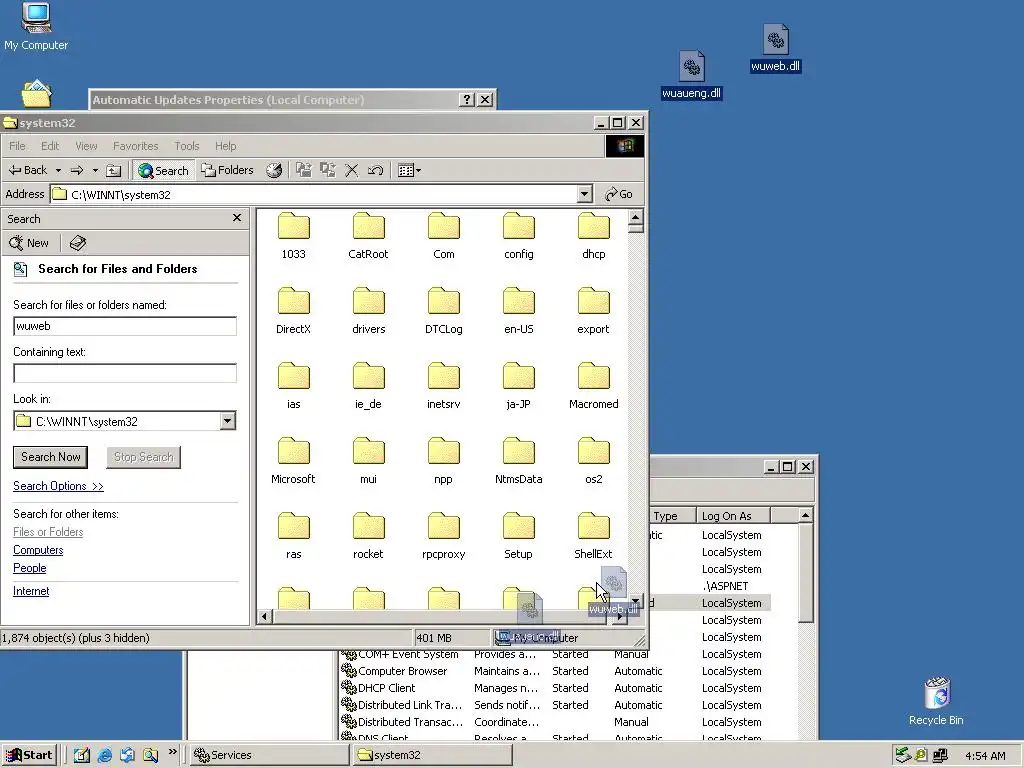Open the Help menu

pos(225,146)
